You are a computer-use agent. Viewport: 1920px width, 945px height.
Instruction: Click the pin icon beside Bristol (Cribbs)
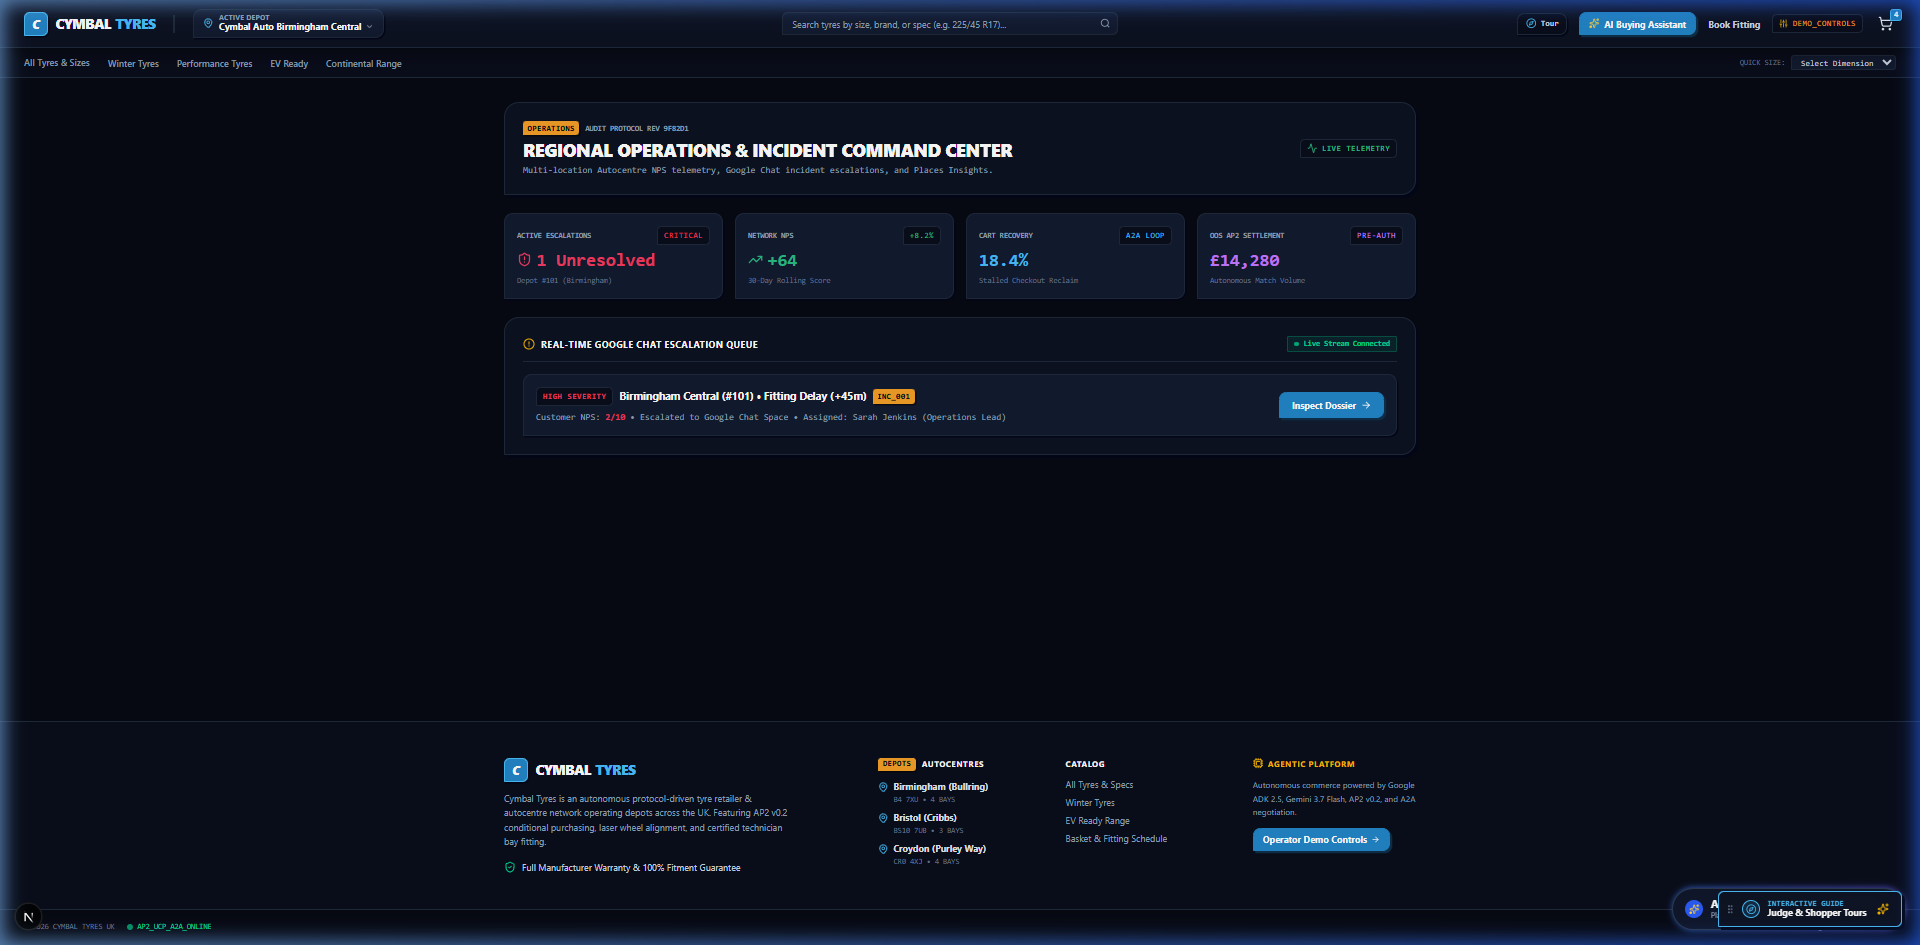point(883,818)
